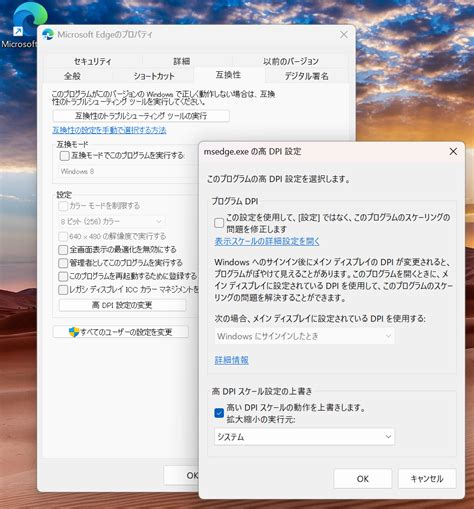
Task: Open the 表示スケールの詳細設定を開く link
Action: point(267,241)
